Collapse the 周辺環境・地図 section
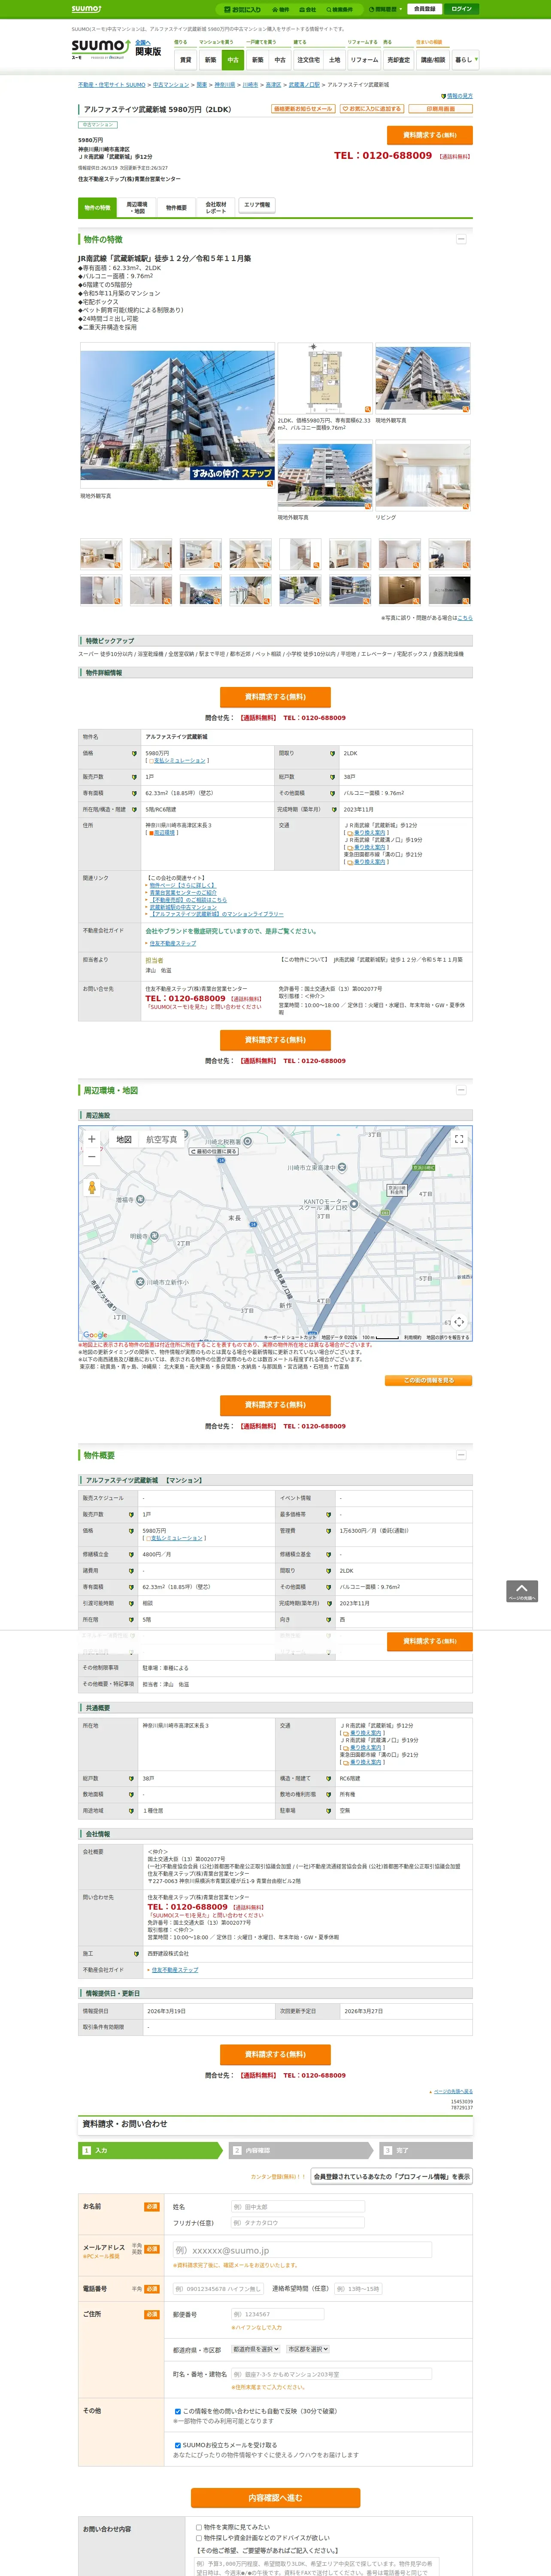This screenshot has height=2576, width=551. pyautogui.click(x=461, y=1090)
